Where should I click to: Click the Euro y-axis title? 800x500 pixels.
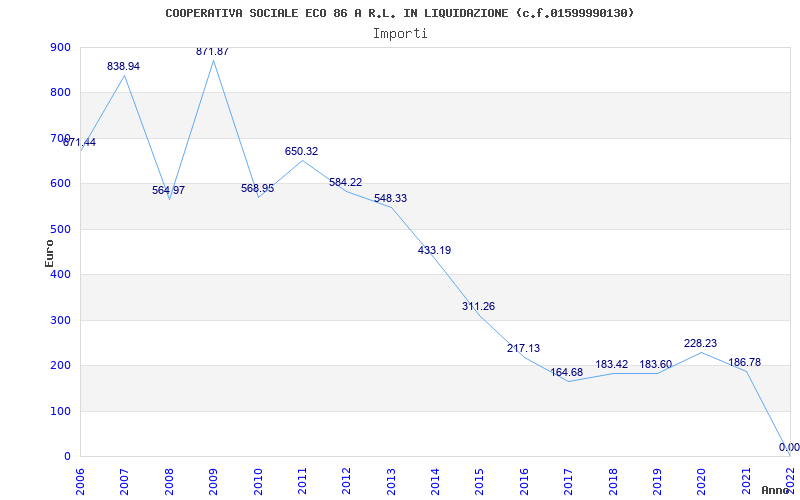click(x=49, y=252)
